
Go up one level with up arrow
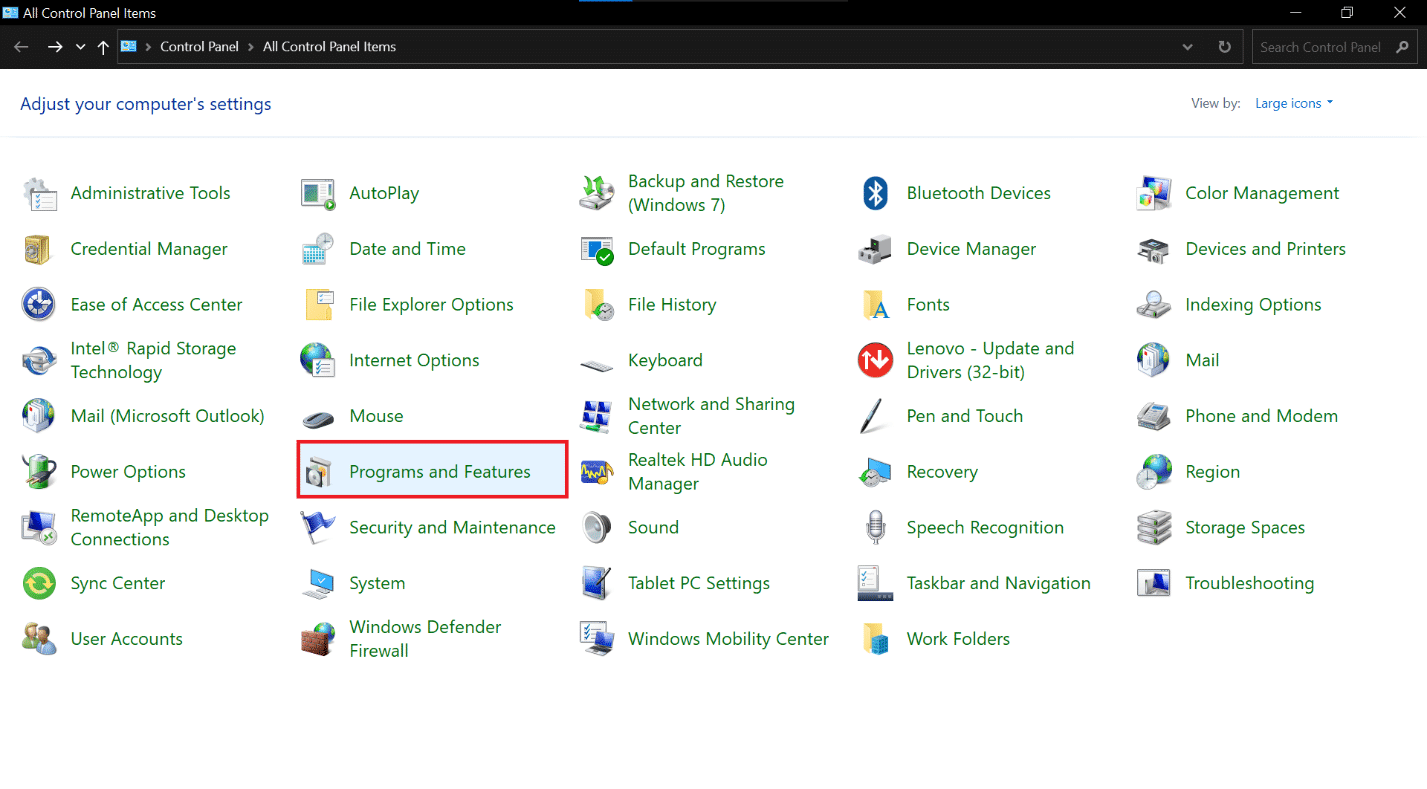[103, 47]
